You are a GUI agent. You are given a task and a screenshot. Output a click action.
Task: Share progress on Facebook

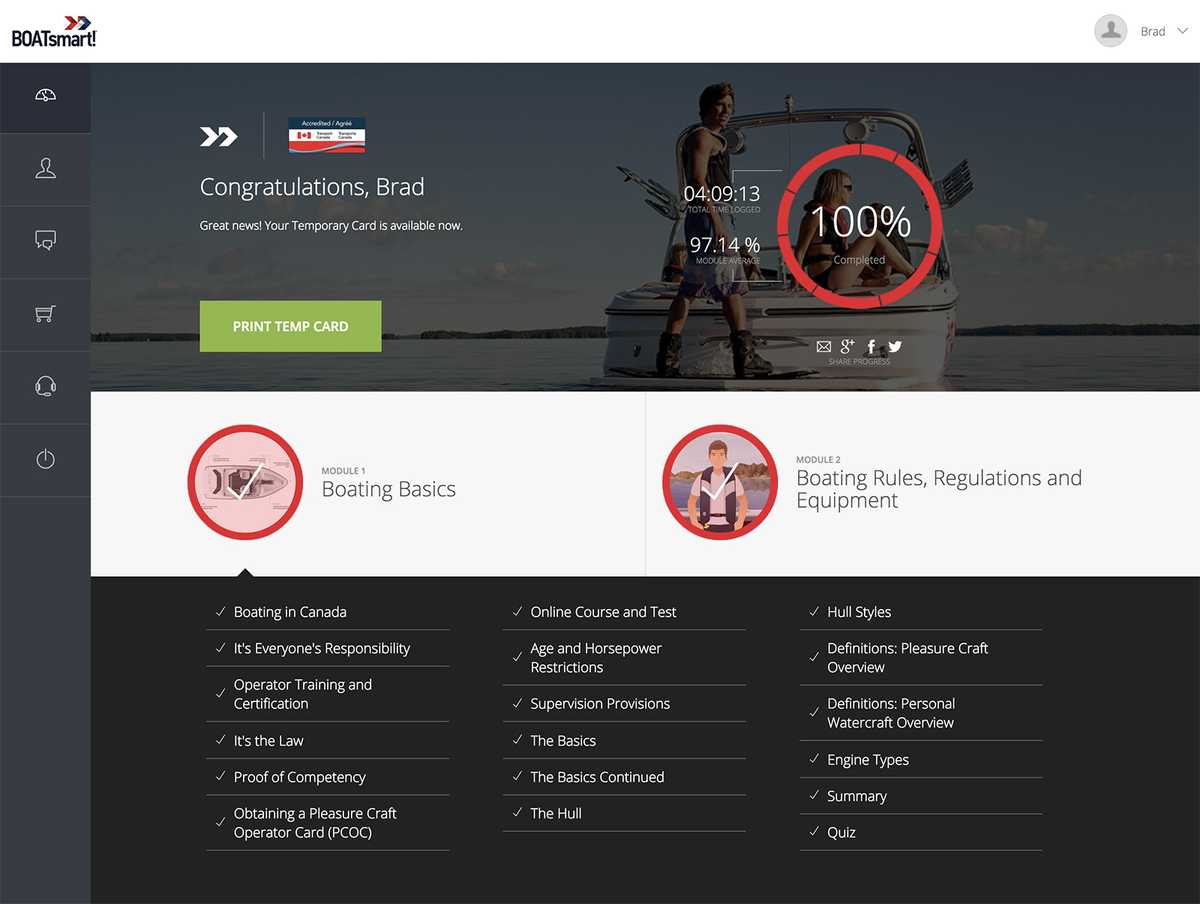click(x=871, y=347)
